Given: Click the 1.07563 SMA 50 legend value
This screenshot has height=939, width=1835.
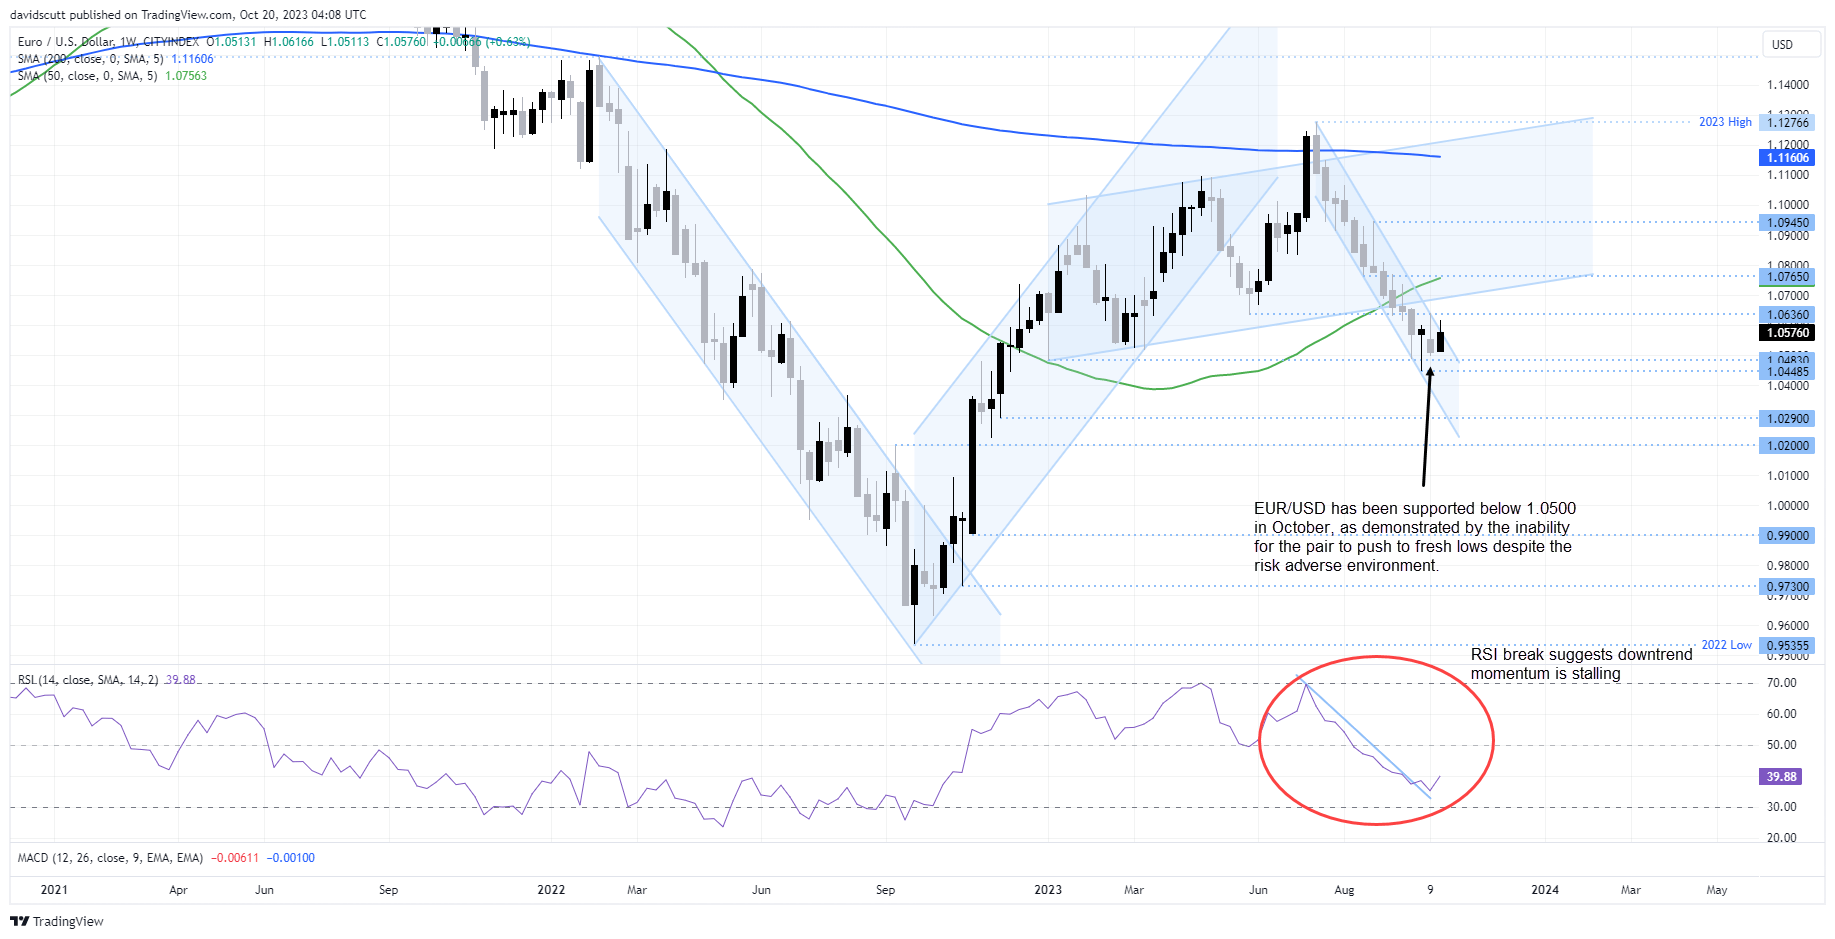Looking at the screenshot, I should click(186, 76).
